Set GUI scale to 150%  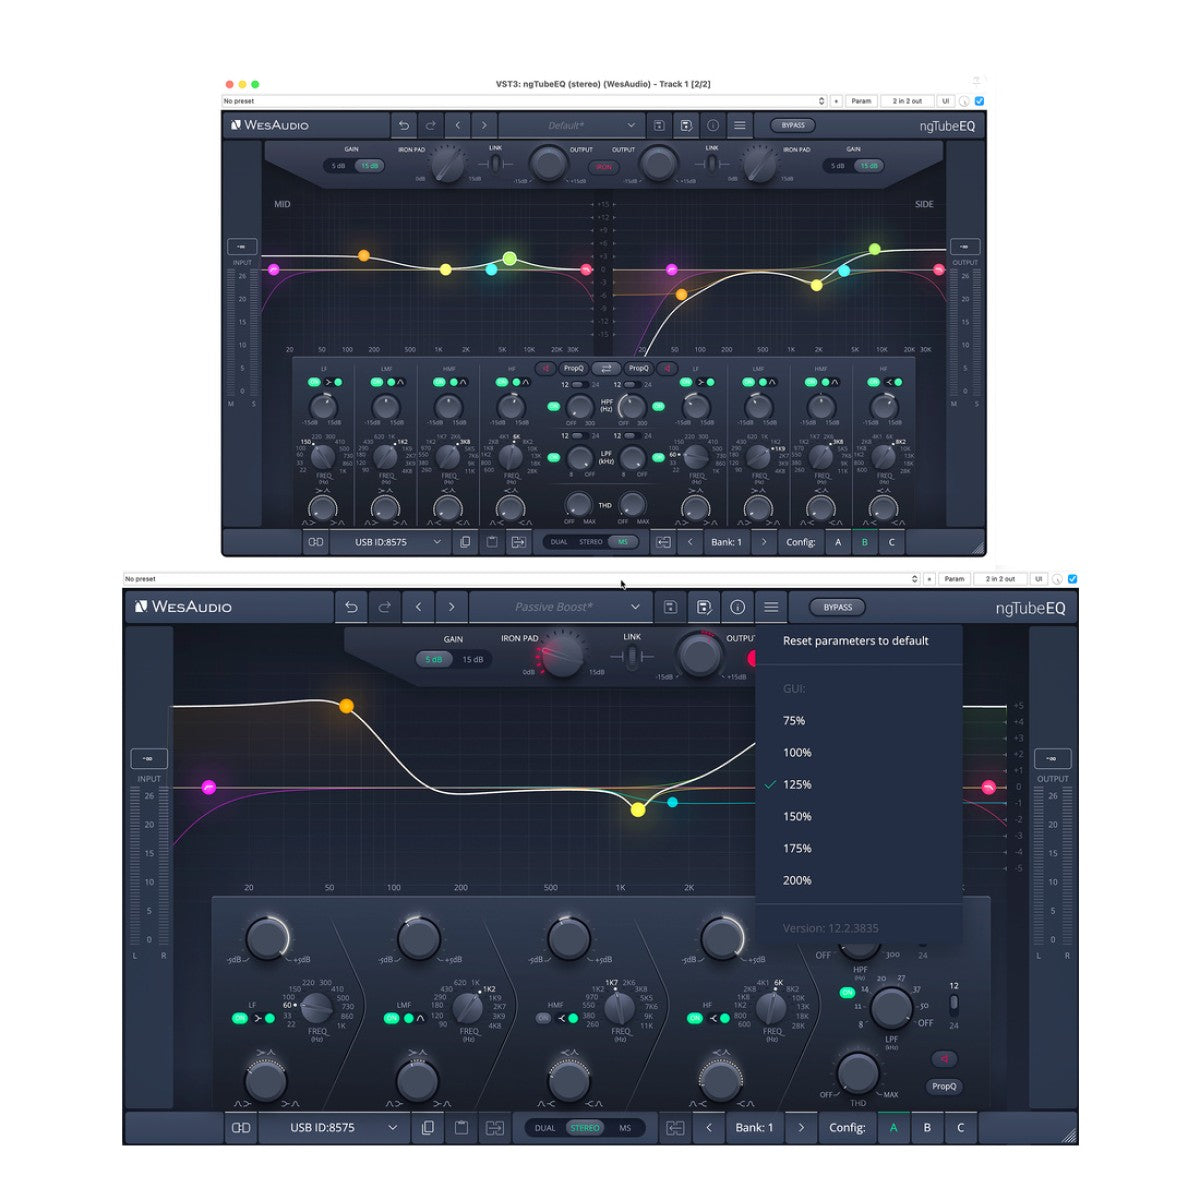click(797, 817)
